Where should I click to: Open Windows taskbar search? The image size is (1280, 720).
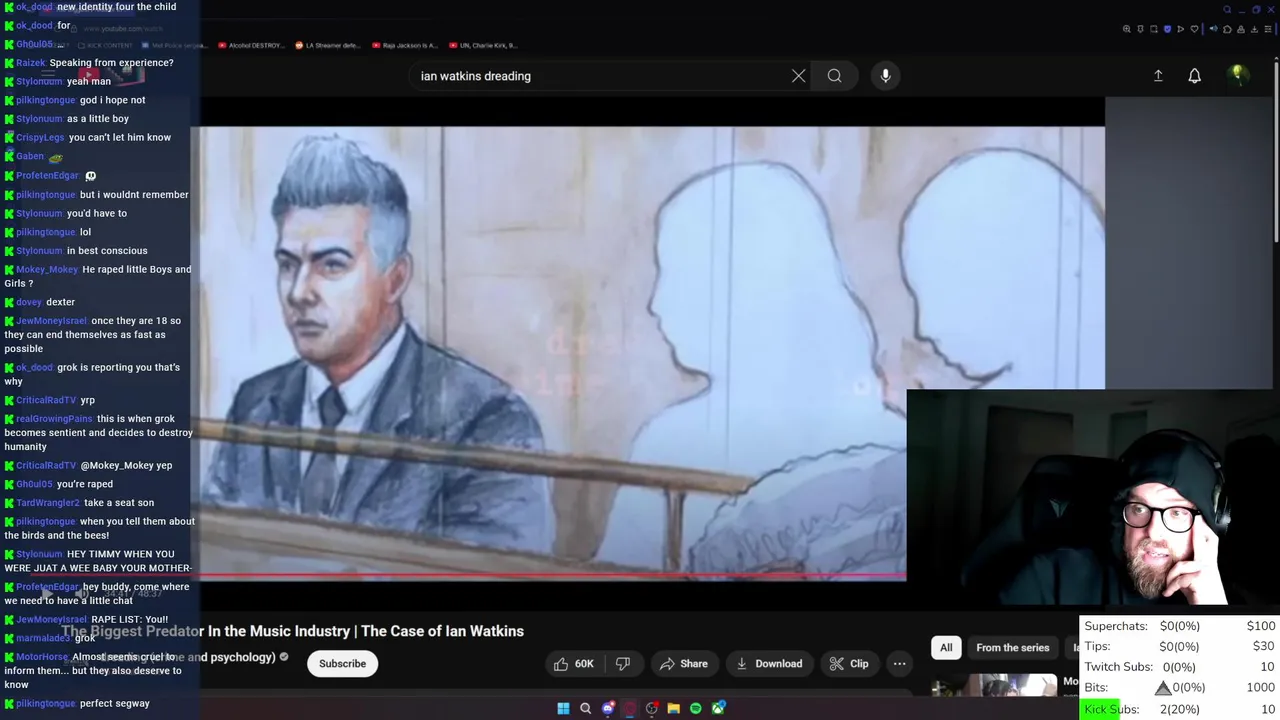click(585, 708)
